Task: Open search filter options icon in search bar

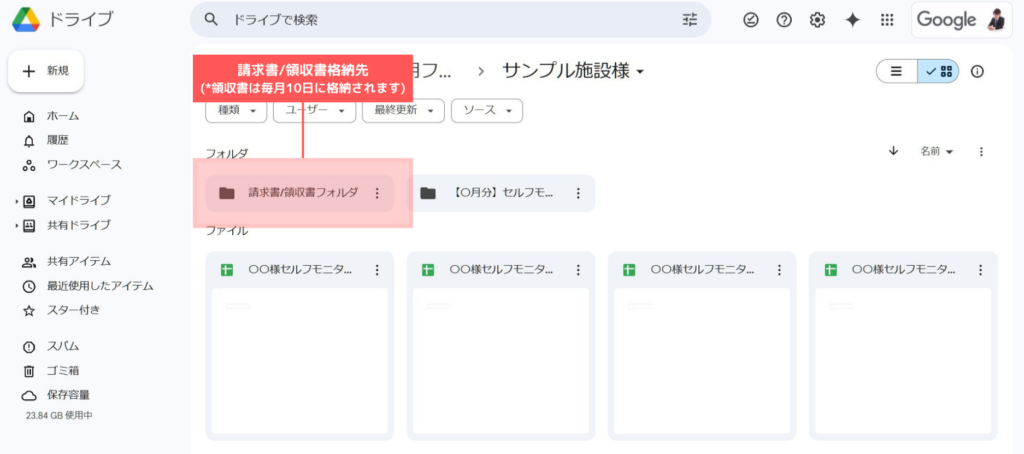Action: point(690,19)
